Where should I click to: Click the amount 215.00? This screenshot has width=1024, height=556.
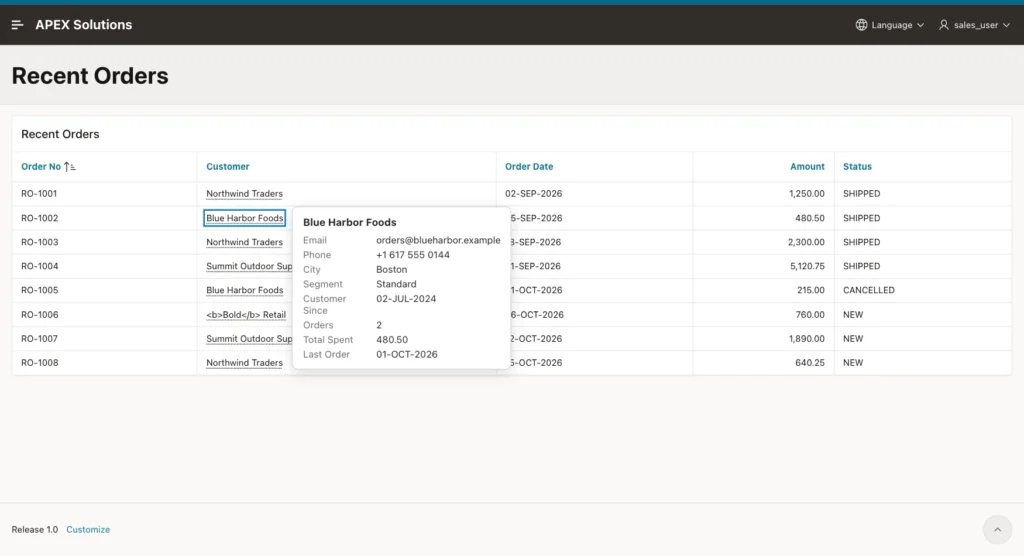pyautogui.click(x=810, y=290)
